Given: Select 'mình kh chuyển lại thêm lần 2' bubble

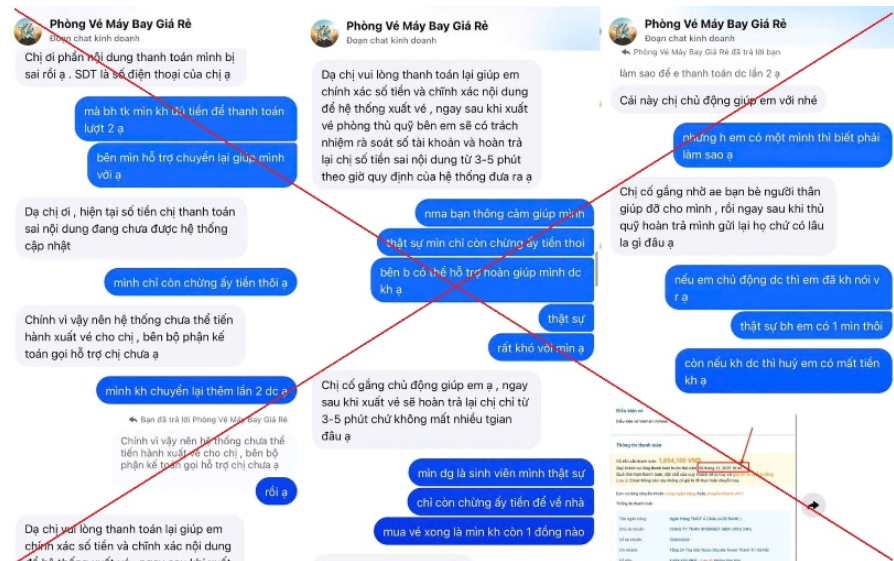Looking at the screenshot, I should [x=196, y=391].
